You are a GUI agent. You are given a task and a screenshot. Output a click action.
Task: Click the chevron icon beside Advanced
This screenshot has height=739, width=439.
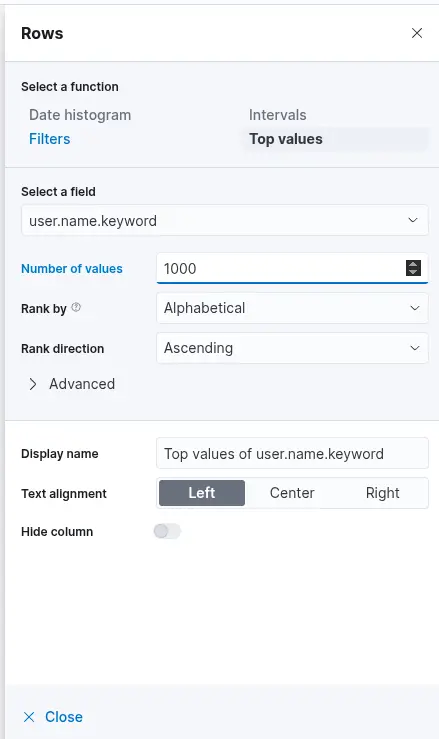click(x=33, y=384)
